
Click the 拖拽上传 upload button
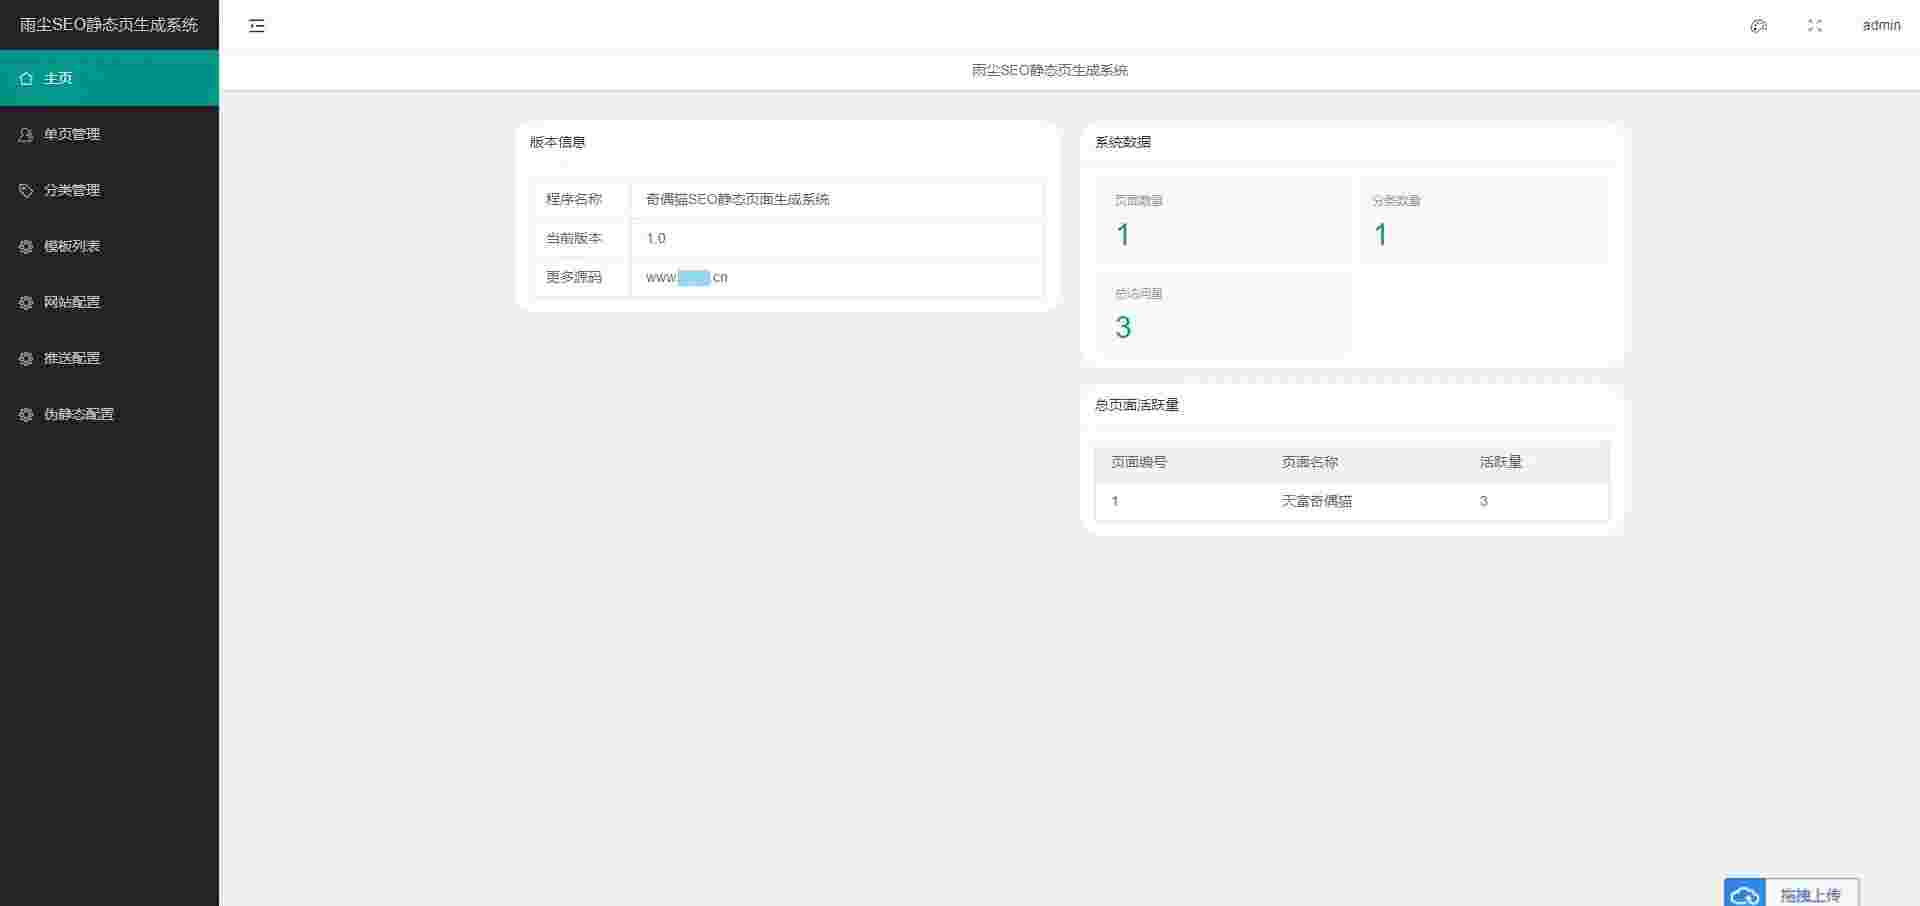[x=1791, y=893]
